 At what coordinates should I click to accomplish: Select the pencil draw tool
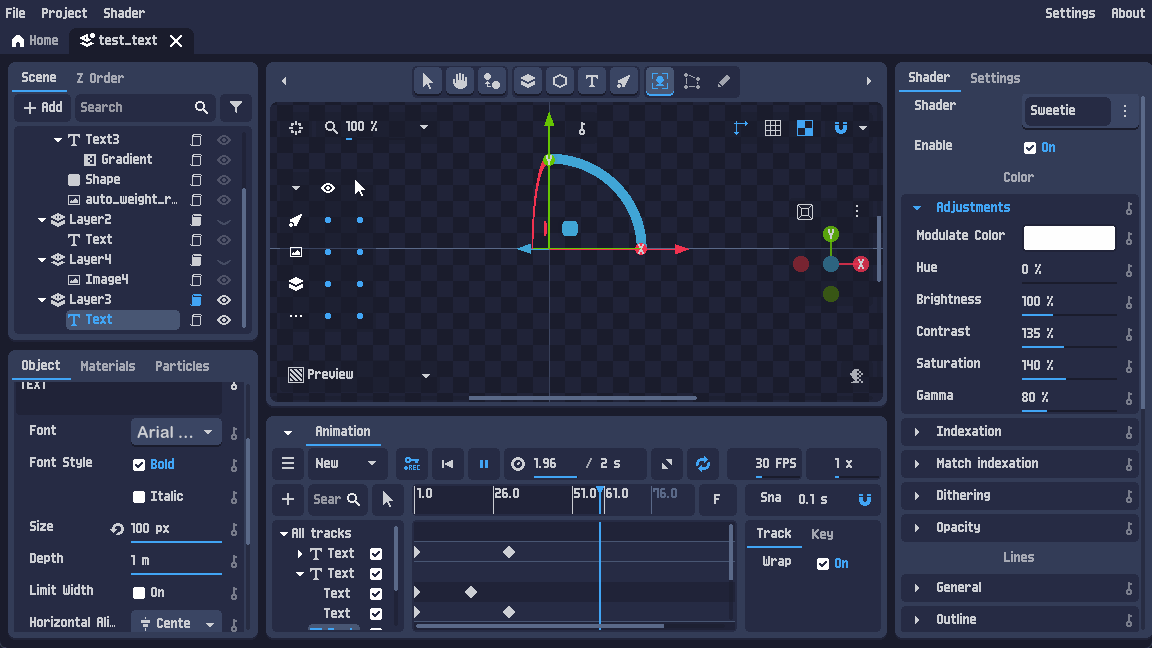(724, 82)
